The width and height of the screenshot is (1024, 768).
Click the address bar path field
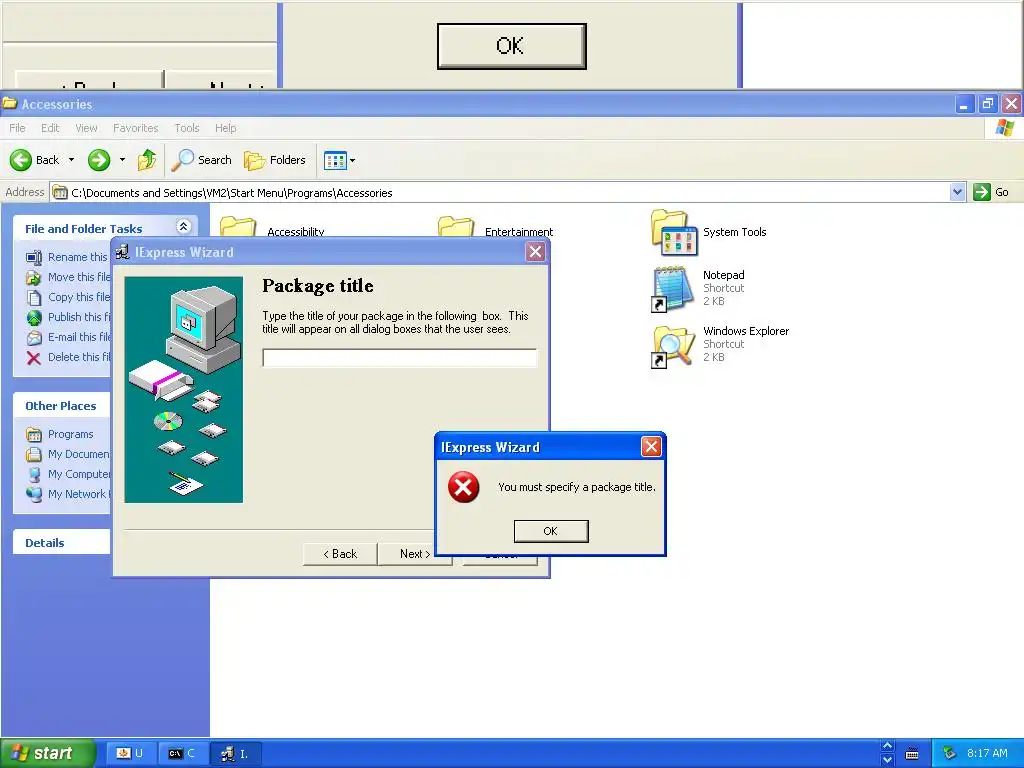click(x=500, y=193)
